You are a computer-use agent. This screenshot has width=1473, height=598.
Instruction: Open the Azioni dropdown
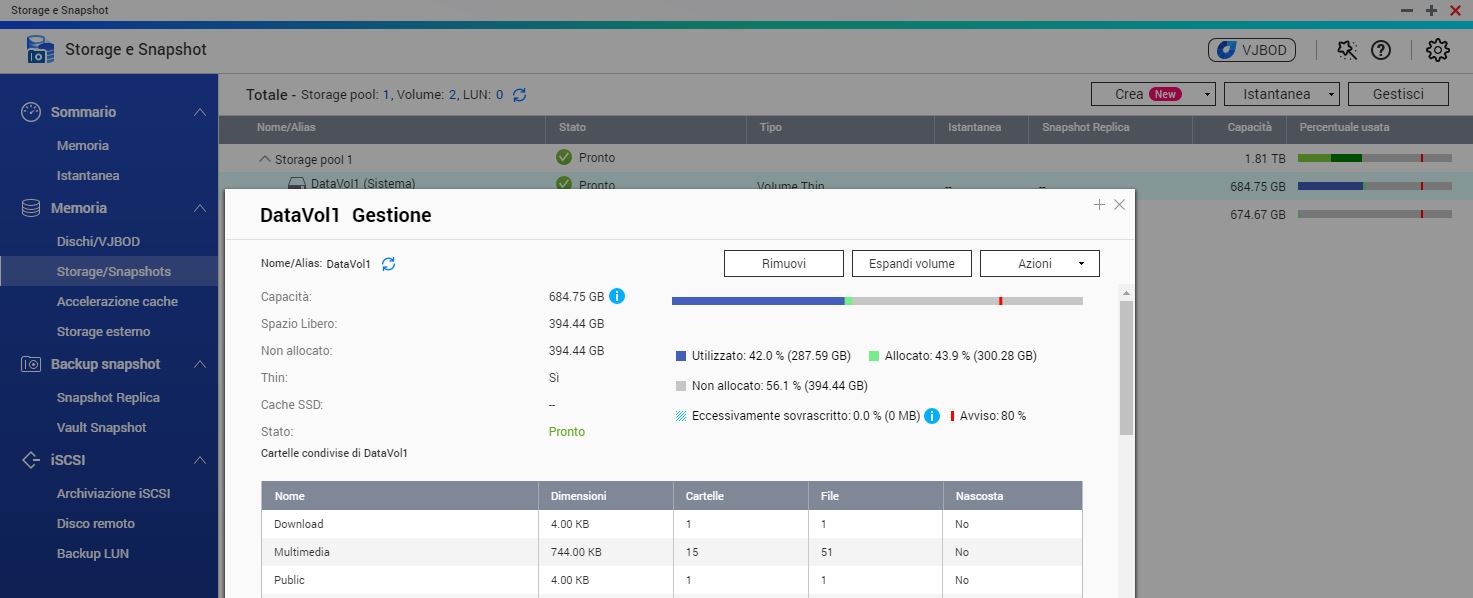(1039, 264)
